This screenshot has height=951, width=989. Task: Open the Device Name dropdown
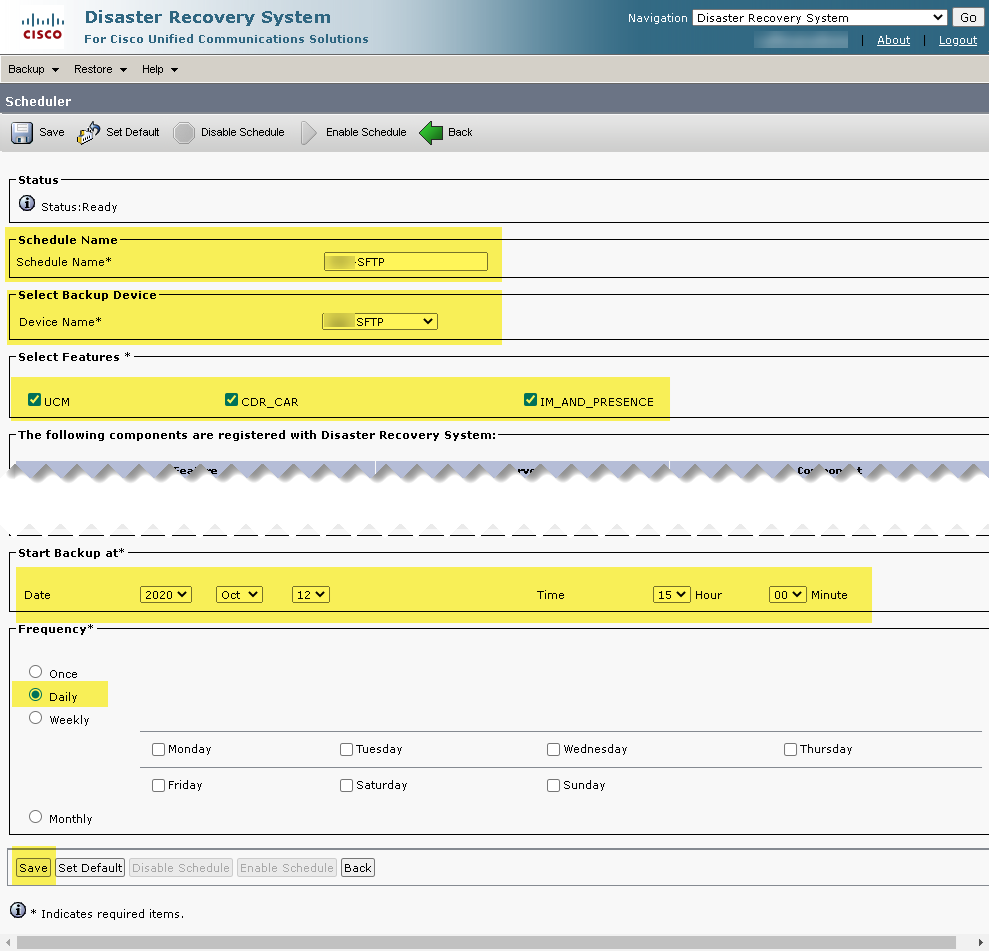380,322
